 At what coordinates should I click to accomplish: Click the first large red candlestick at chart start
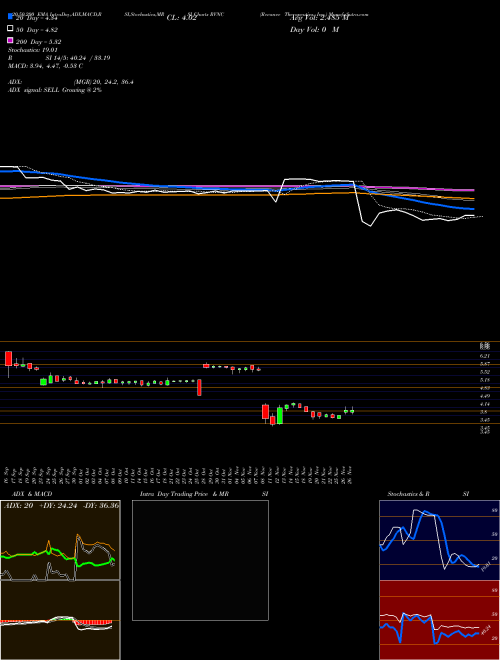tap(8, 359)
